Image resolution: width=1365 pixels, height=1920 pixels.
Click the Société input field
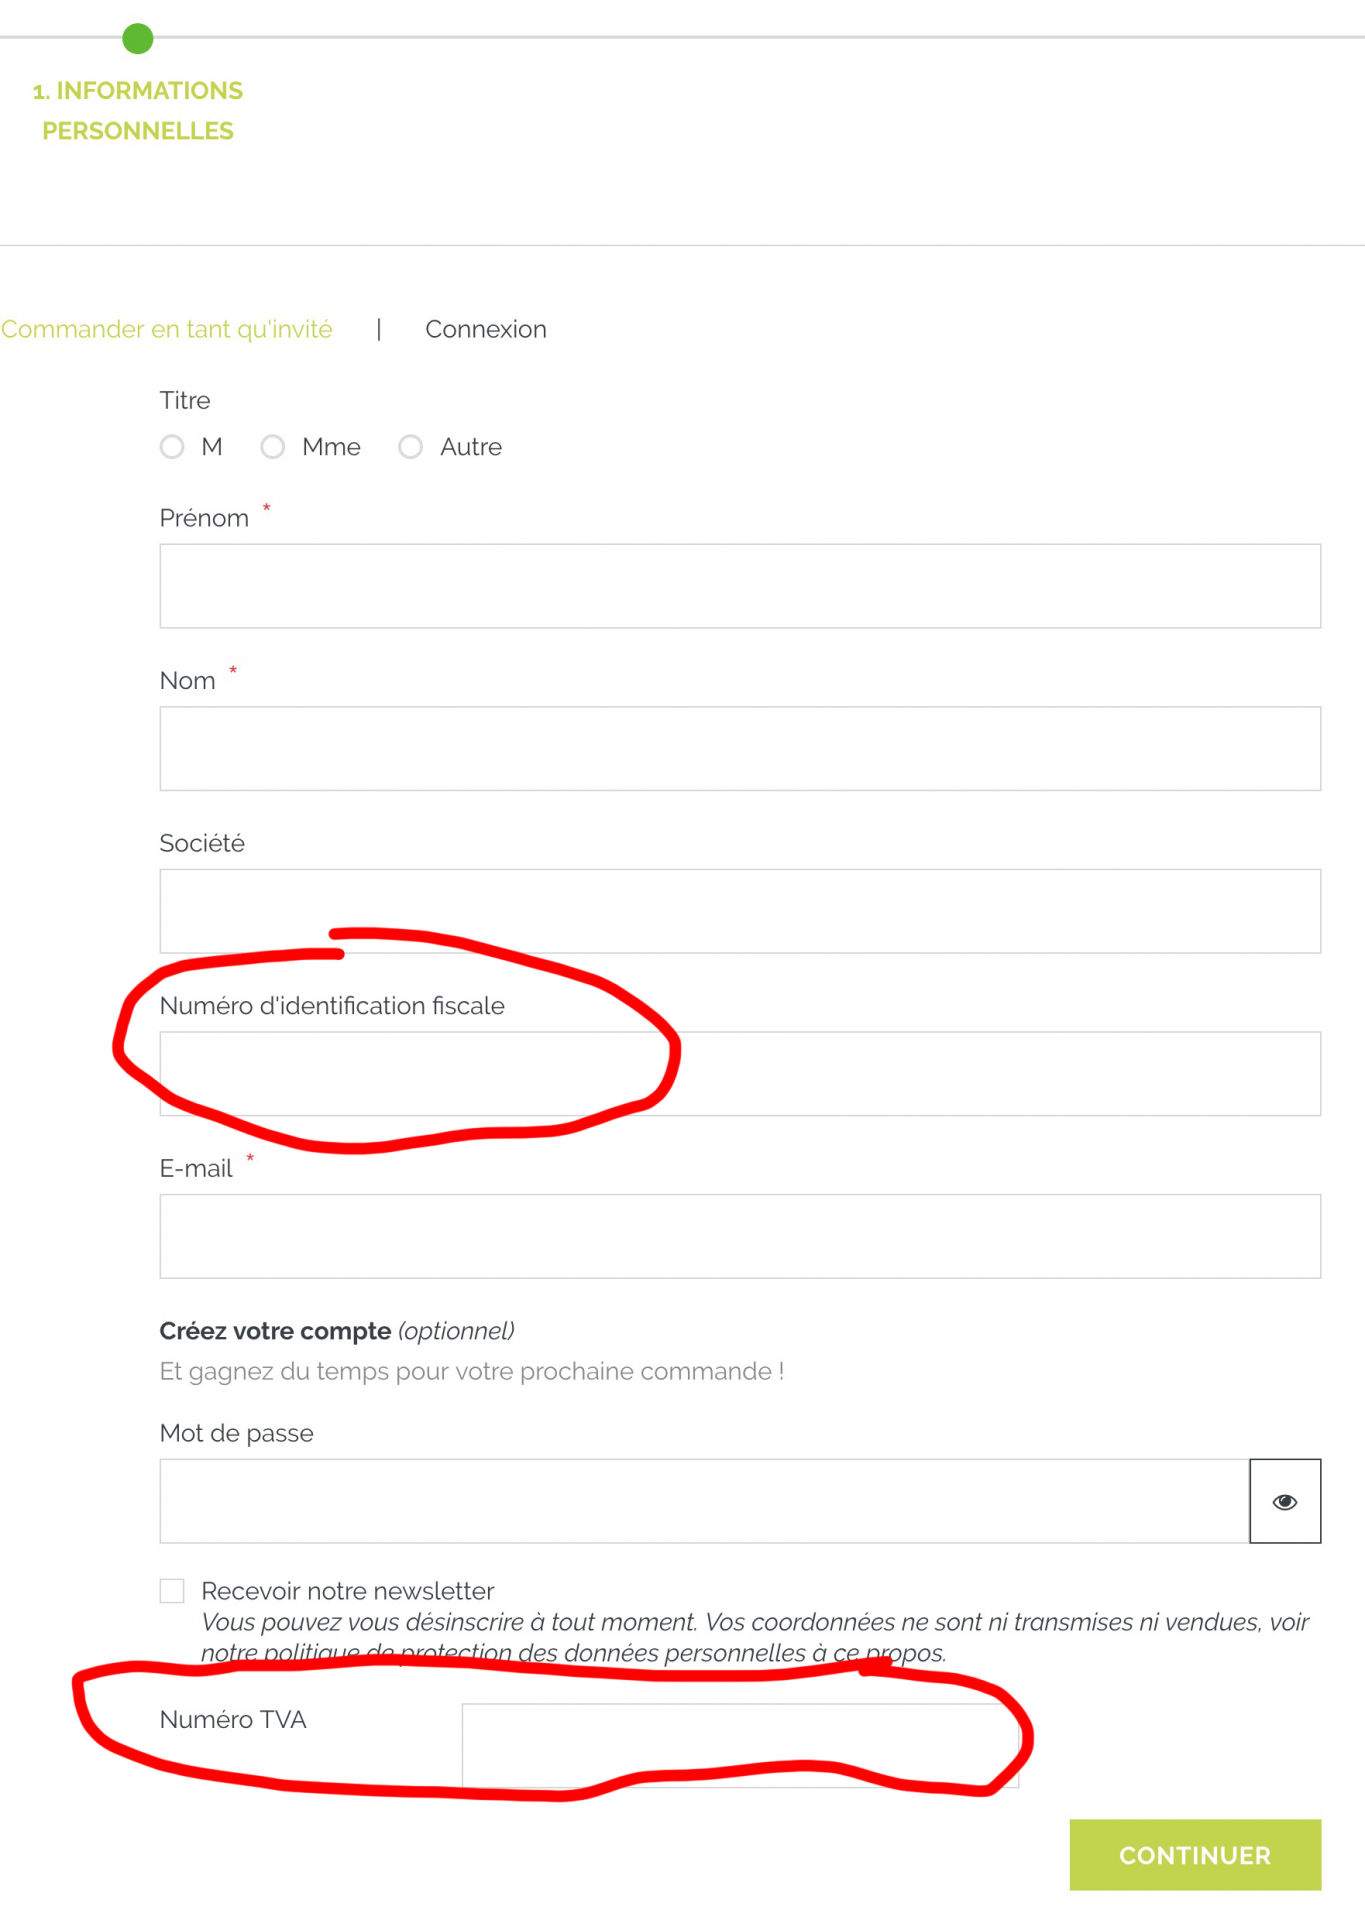[740, 911]
